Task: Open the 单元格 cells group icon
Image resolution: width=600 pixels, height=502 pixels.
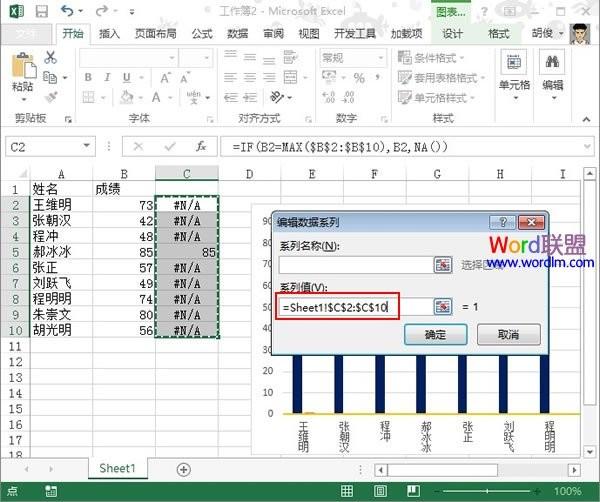Action: 514,70
